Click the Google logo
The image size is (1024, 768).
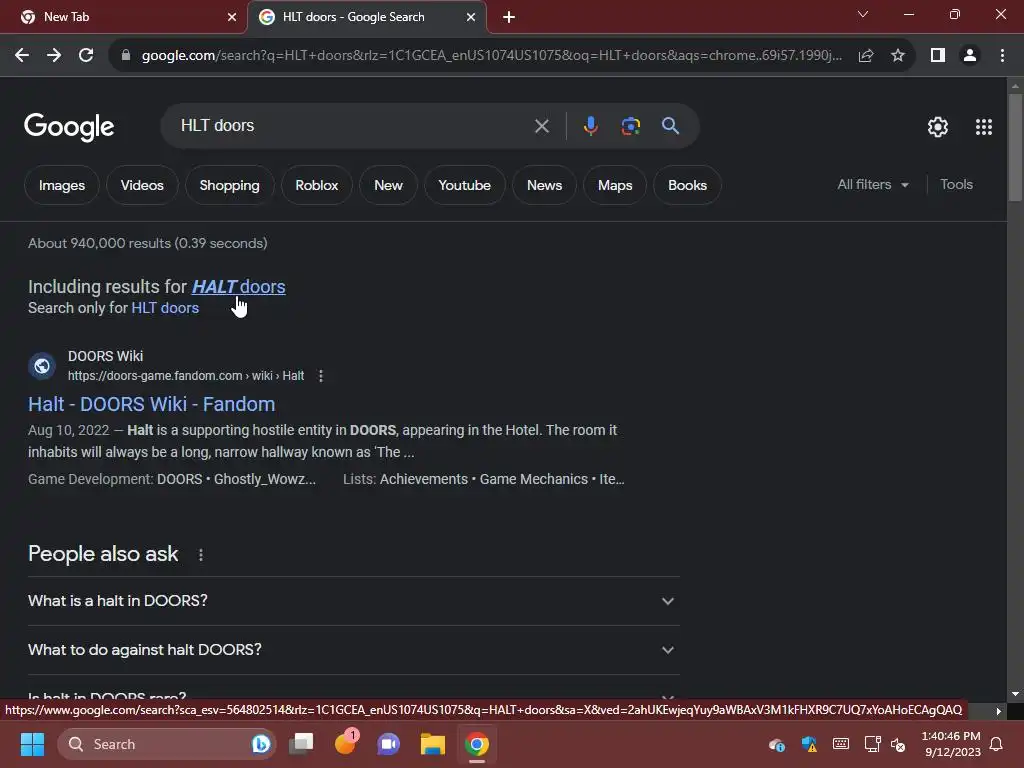[69, 127]
